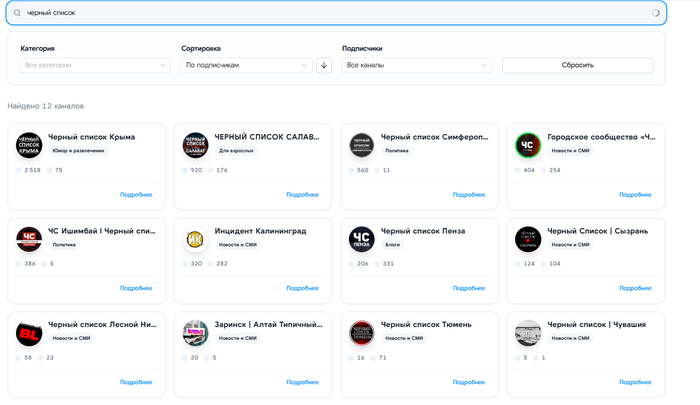Click the search field with черный список
700x405 pixels.
pos(330,13)
